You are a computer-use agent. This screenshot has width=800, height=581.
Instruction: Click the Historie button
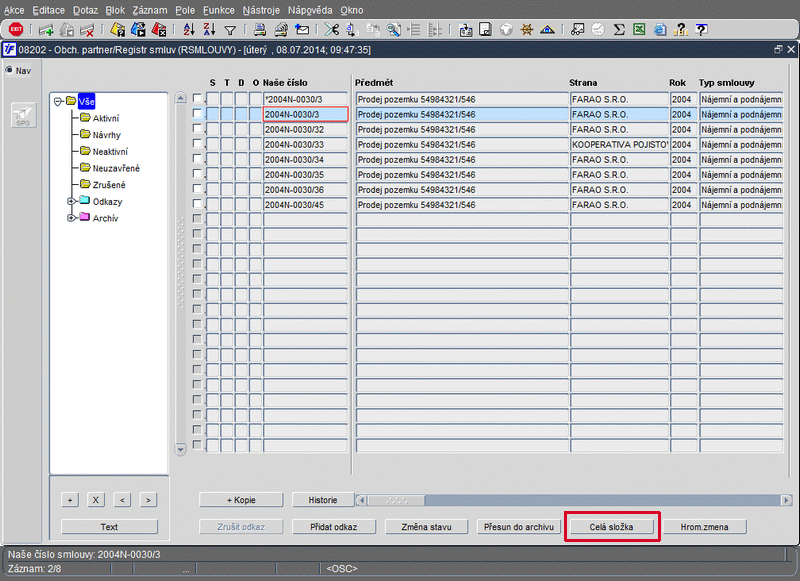pos(323,500)
